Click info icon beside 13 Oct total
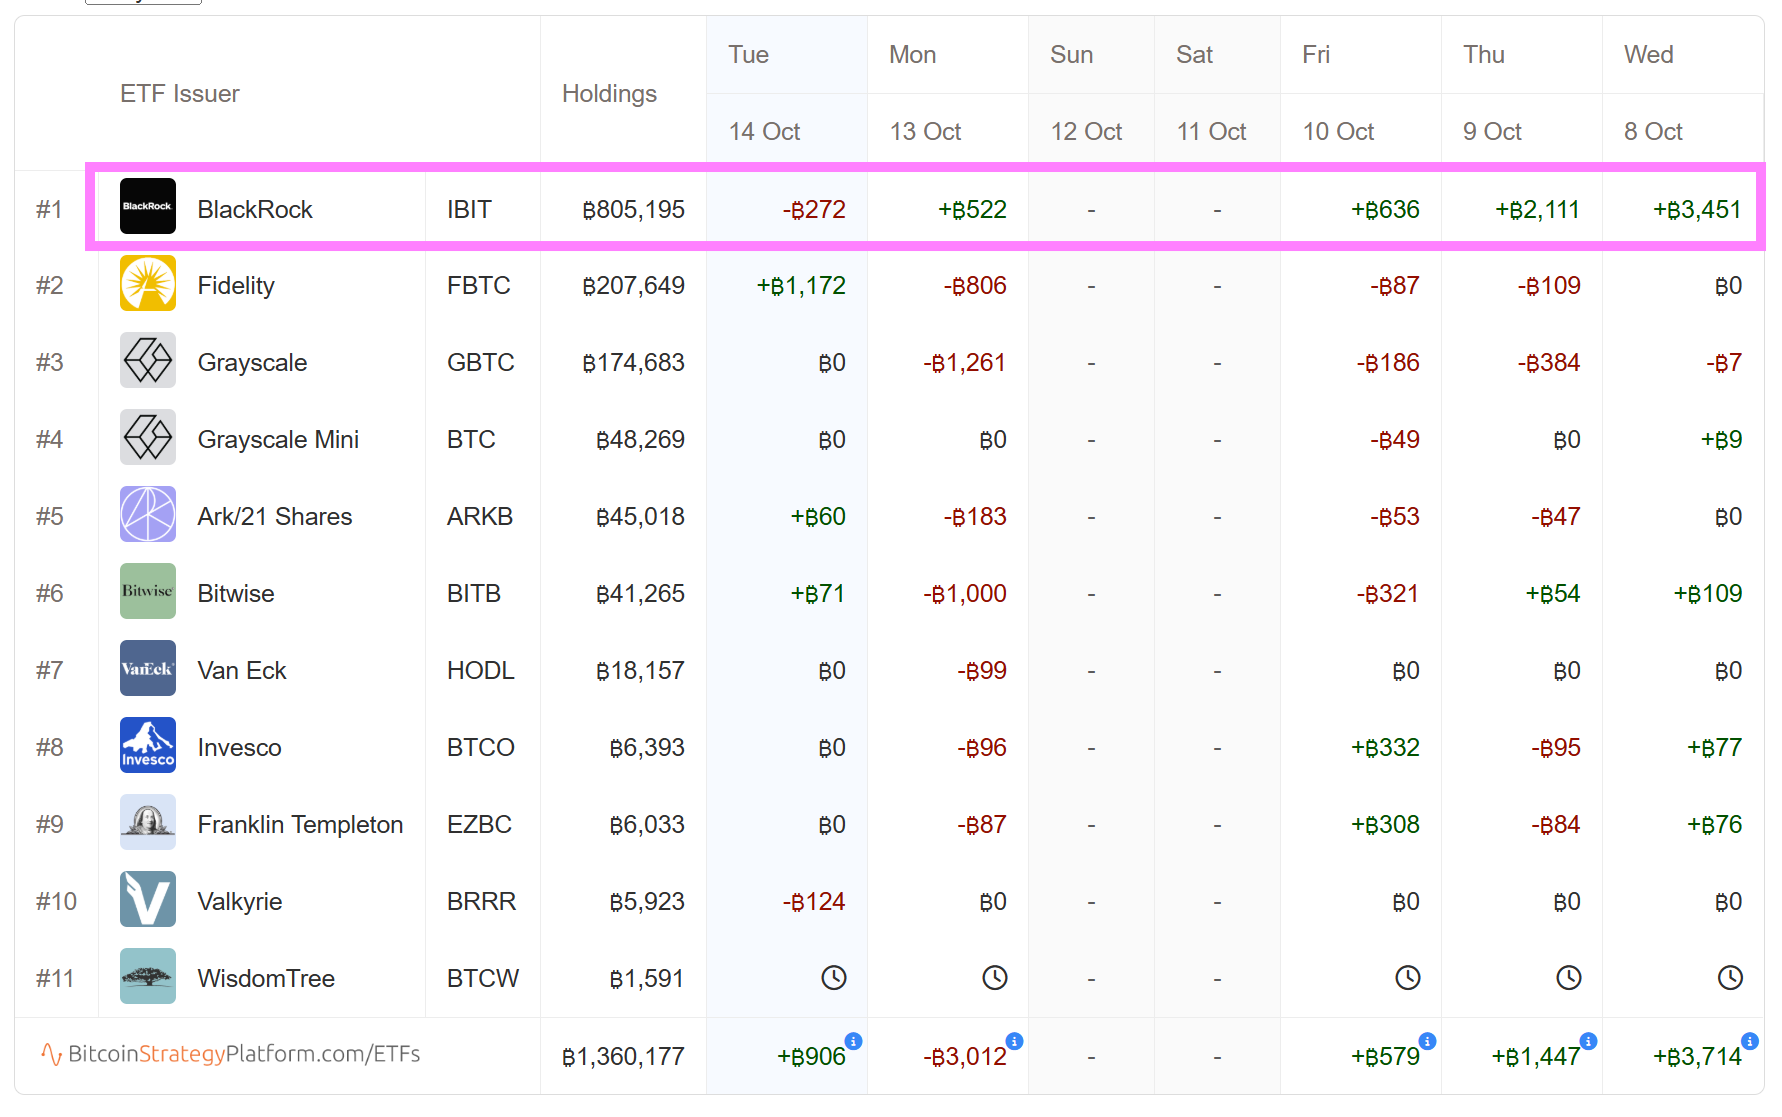 pos(1014,1041)
